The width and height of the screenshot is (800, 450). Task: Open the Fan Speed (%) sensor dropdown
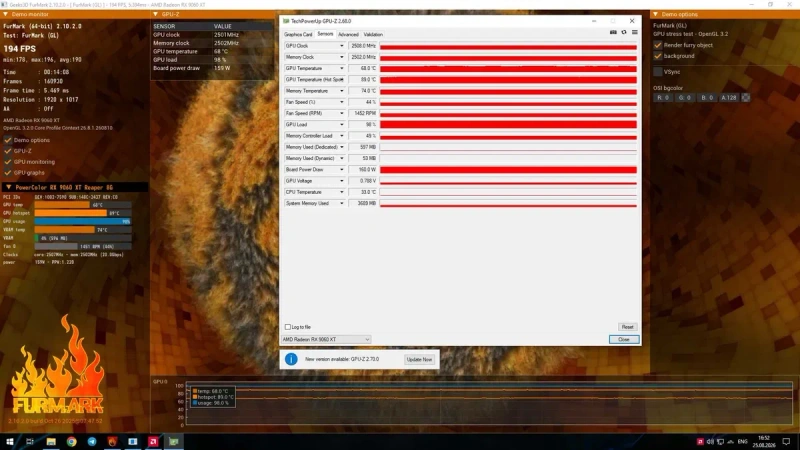(341, 102)
